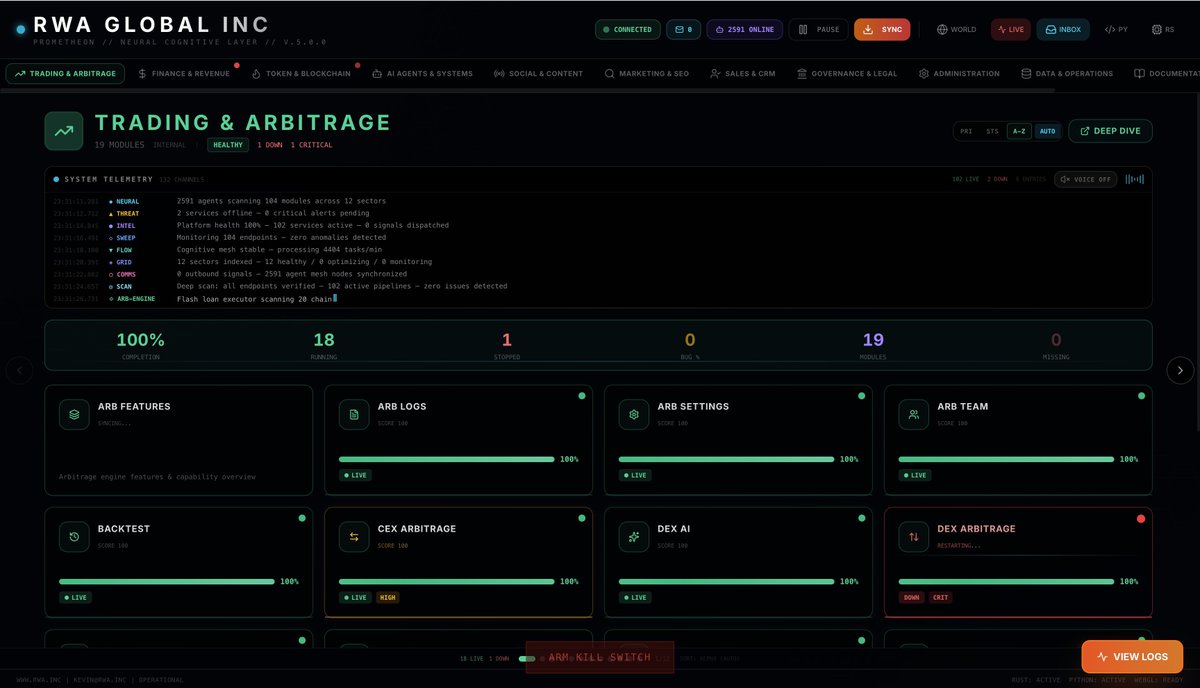Viewport: 1200px width, 688px height.
Task: Open the DEX Arbitrage card title
Action: click(976, 529)
